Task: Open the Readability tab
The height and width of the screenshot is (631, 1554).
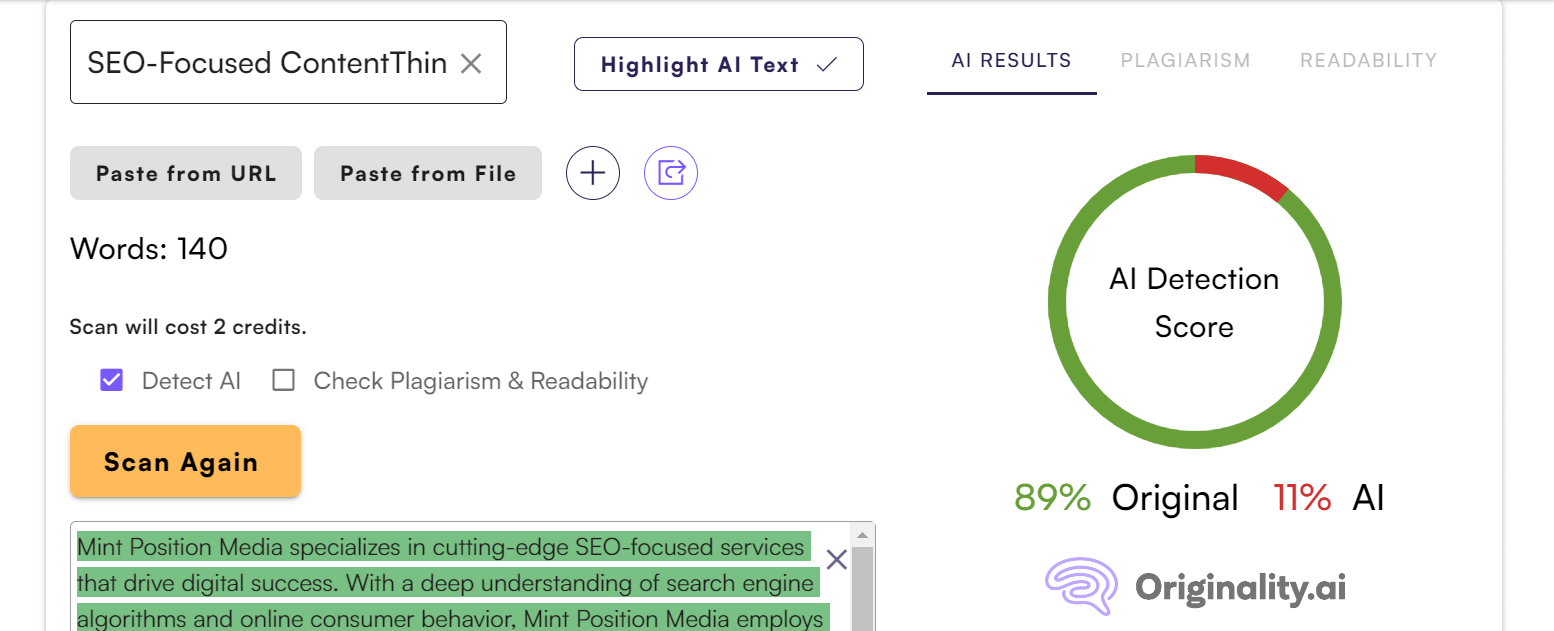Action: (1368, 60)
